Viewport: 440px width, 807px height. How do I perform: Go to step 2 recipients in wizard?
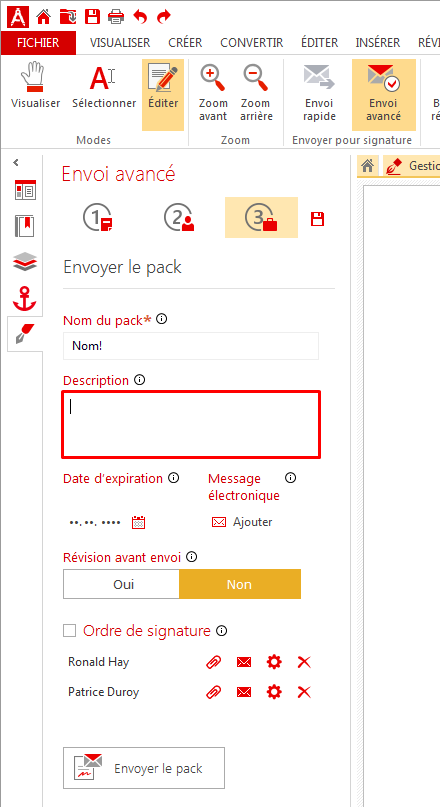tap(179, 217)
